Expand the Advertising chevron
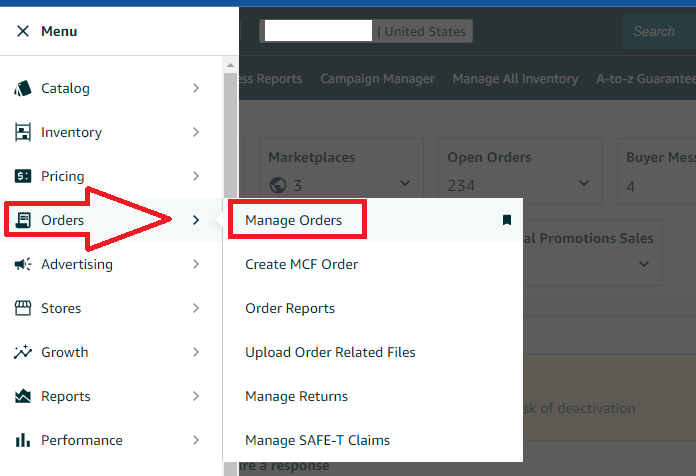Screen dimensions: 696x476 (196, 264)
